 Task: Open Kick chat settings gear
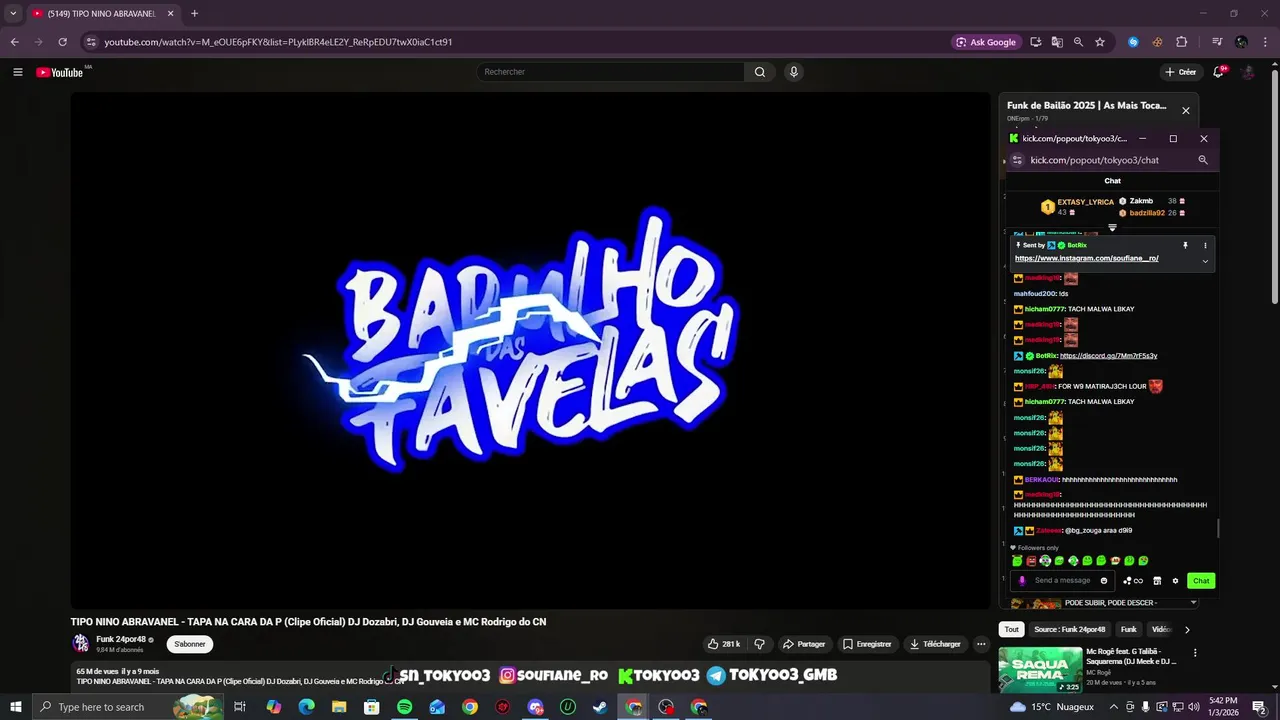1175,581
